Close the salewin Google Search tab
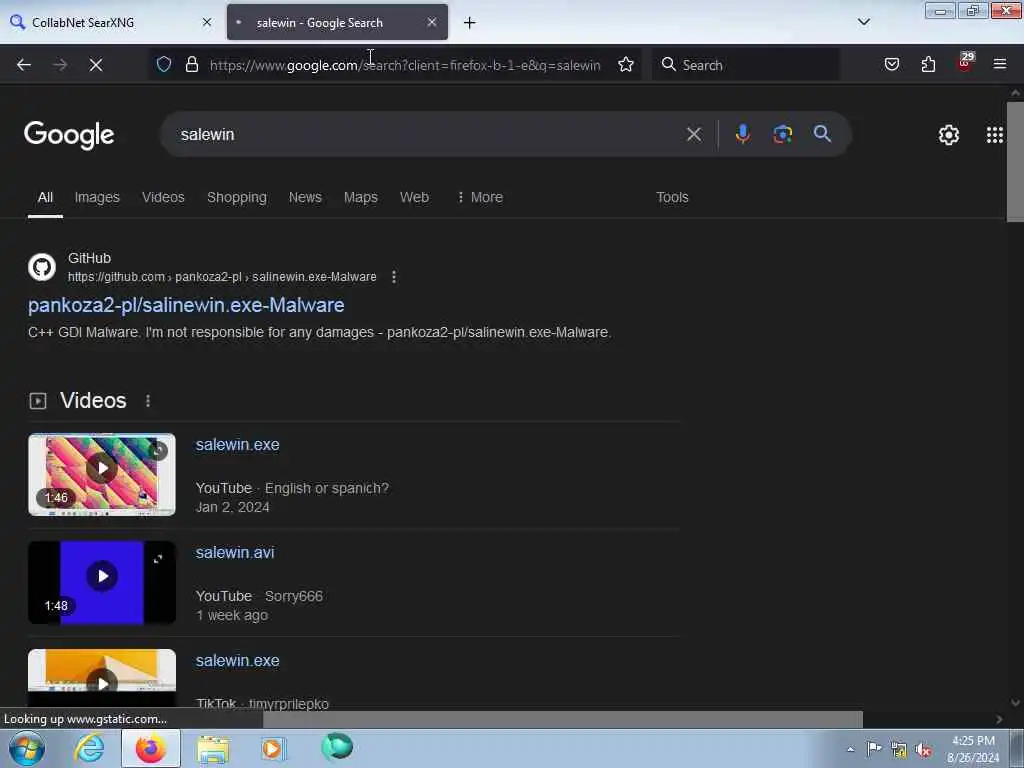Image resolution: width=1024 pixels, height=768 pixels. coord(432,22)
